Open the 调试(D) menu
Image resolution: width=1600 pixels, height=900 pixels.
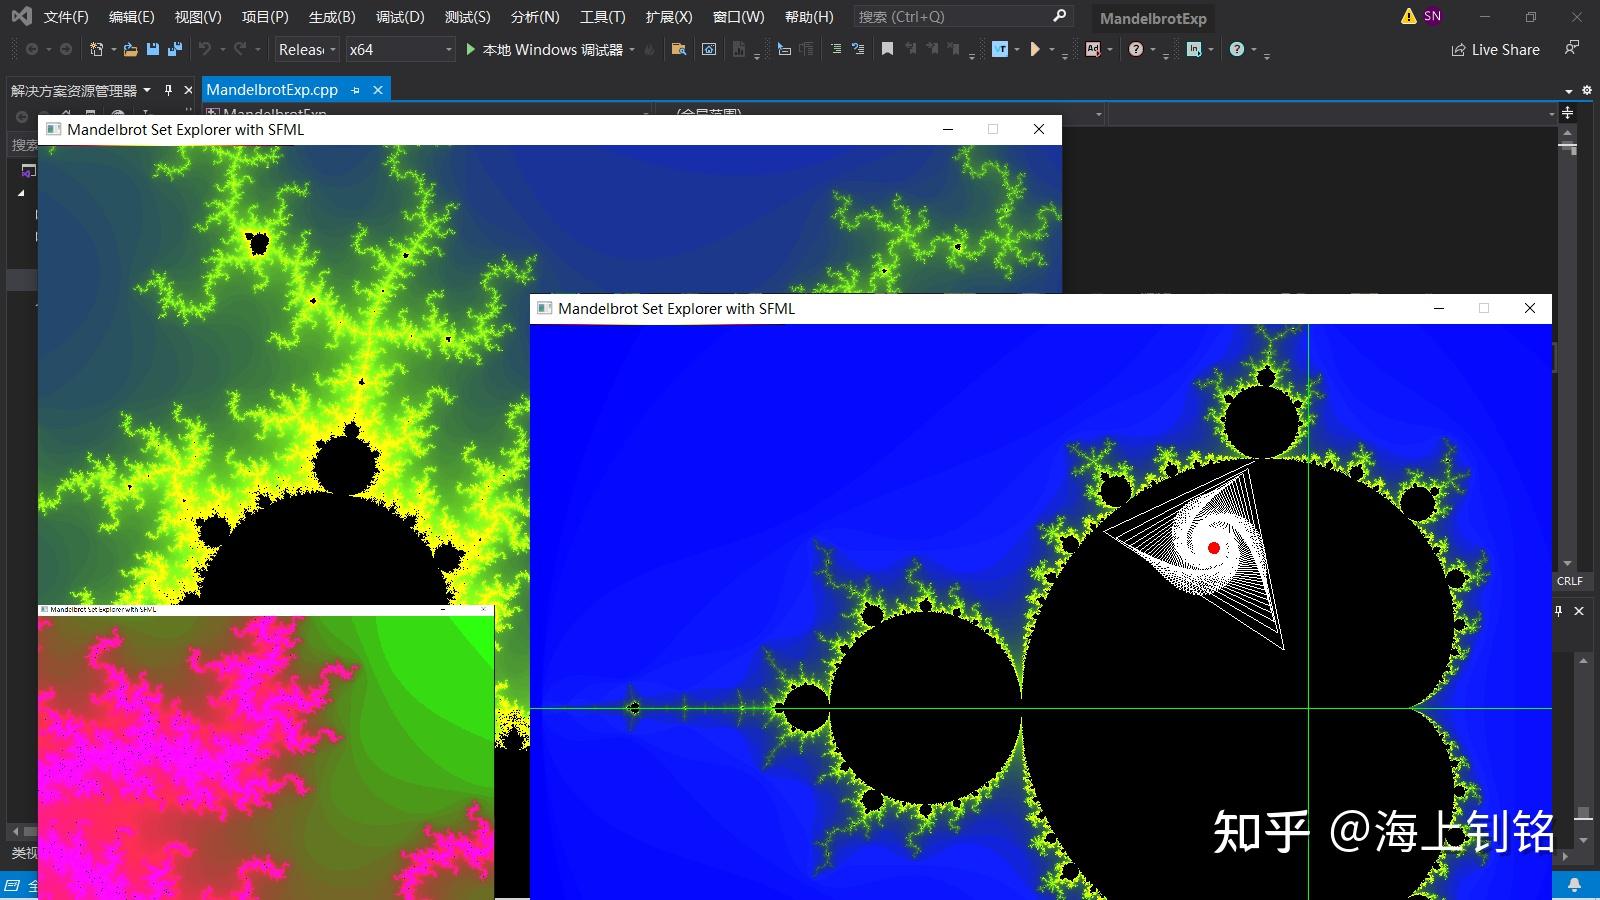coord(400,17)
